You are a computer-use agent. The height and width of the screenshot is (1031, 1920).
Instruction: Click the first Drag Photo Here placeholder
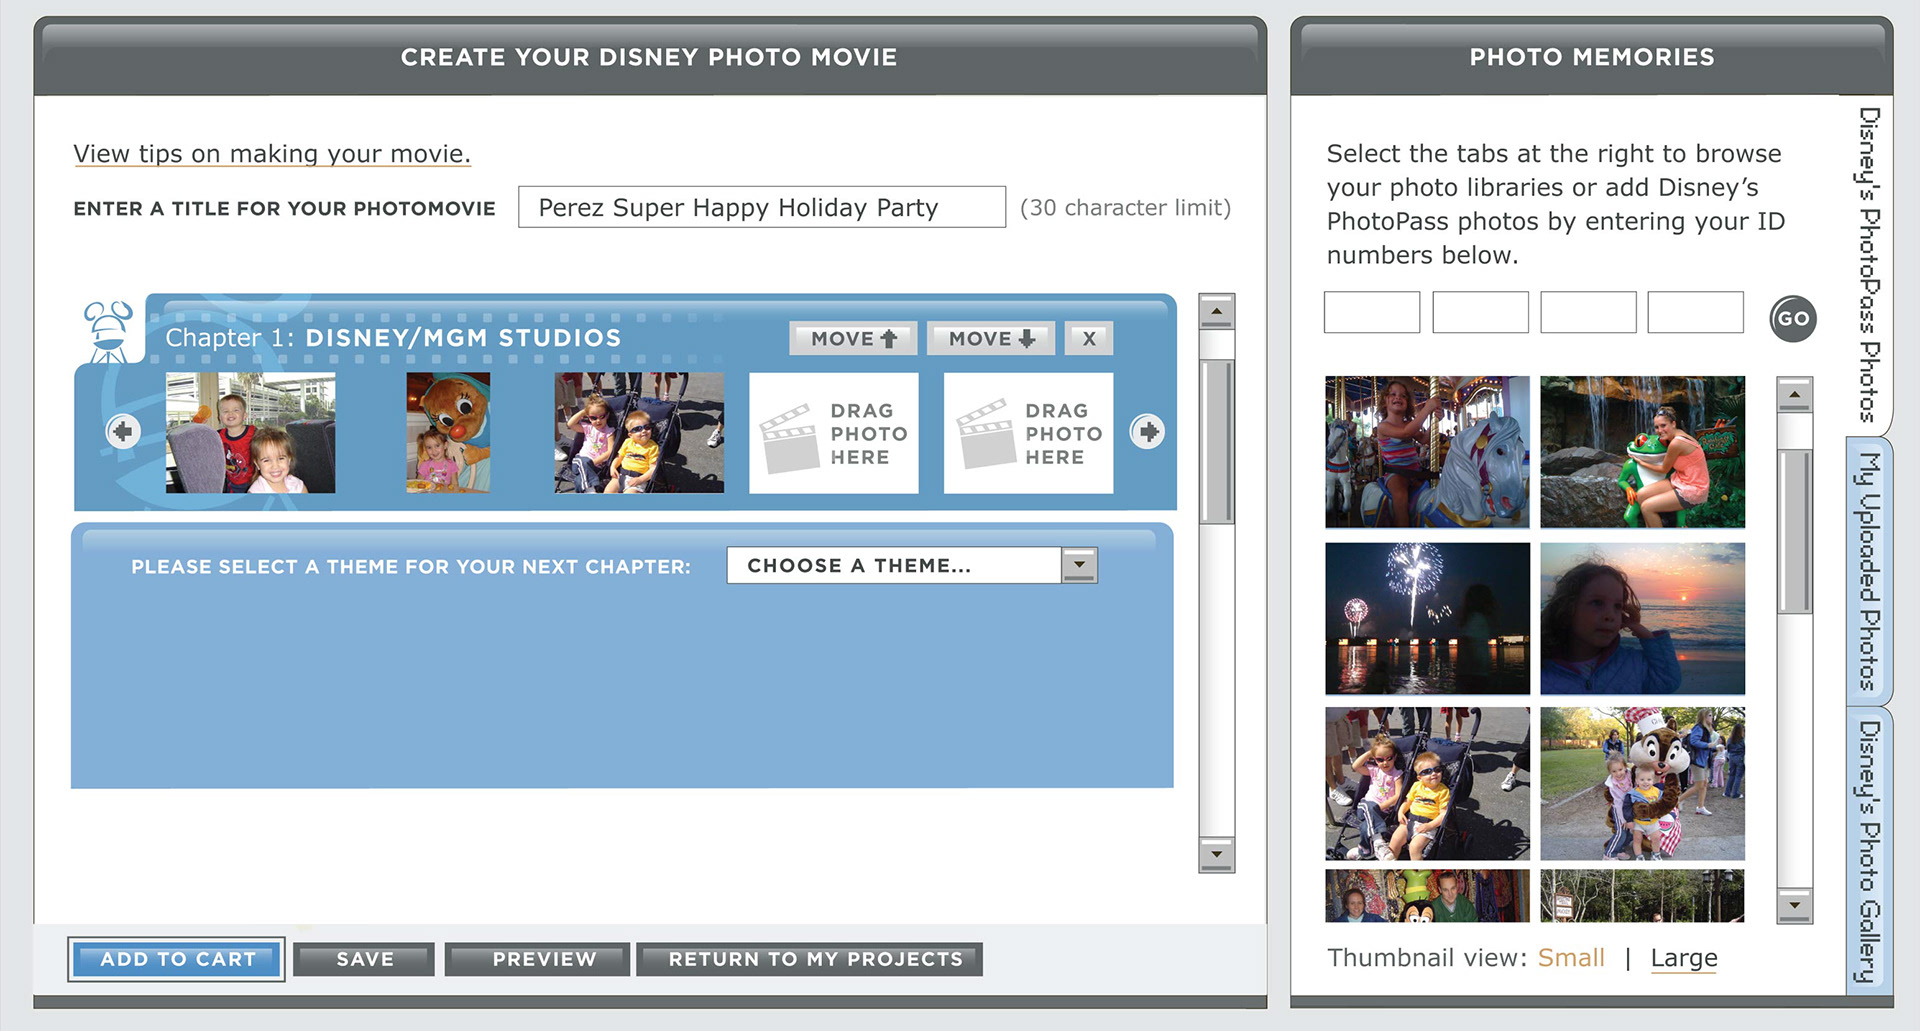(x=834, y=433)
